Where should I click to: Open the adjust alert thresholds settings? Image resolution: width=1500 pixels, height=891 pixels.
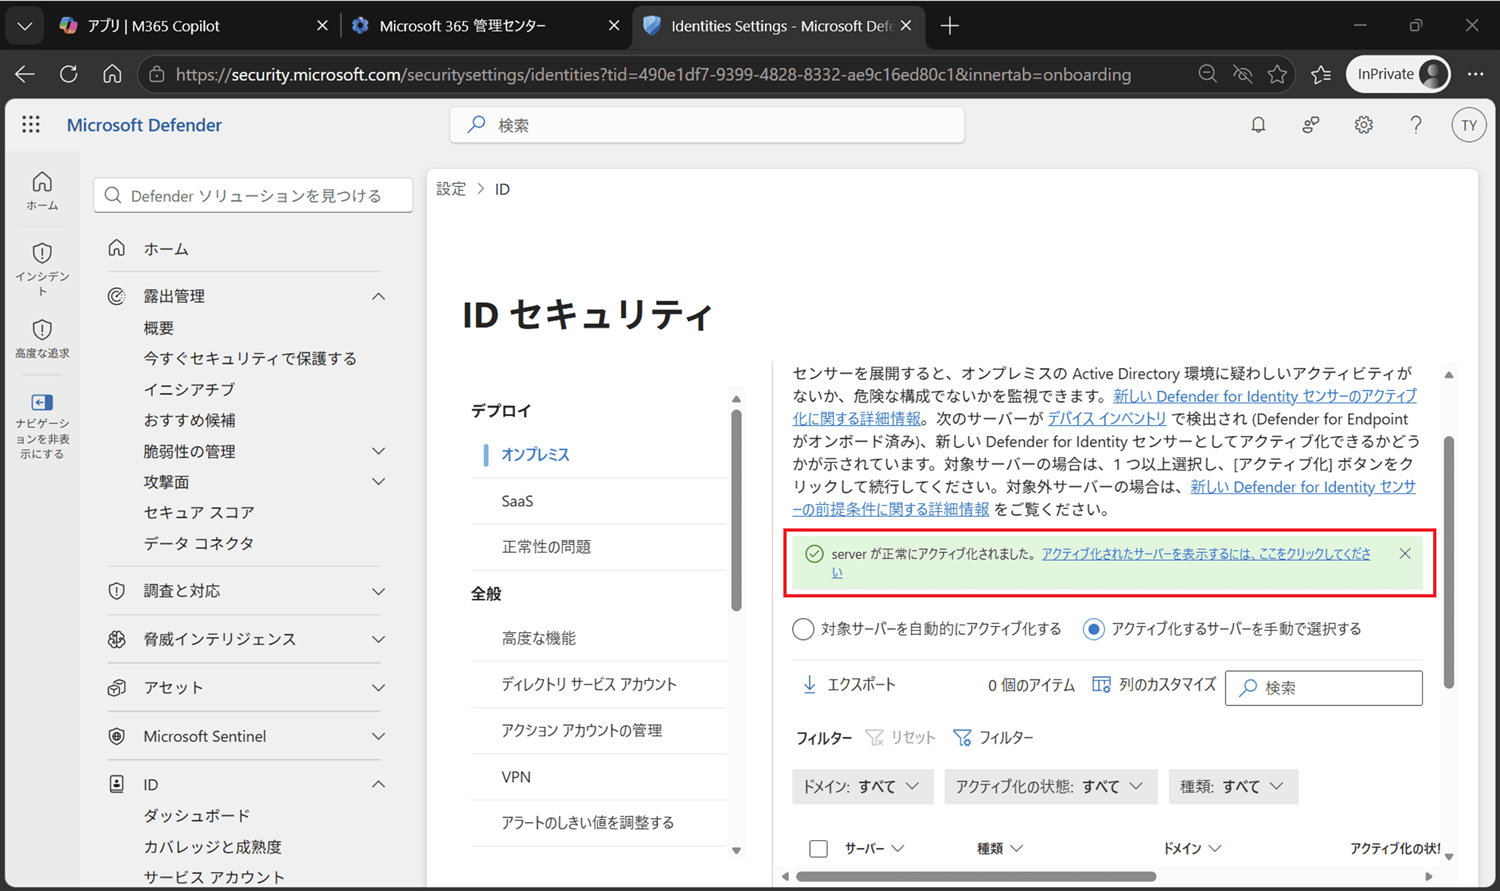coord(588,823)
